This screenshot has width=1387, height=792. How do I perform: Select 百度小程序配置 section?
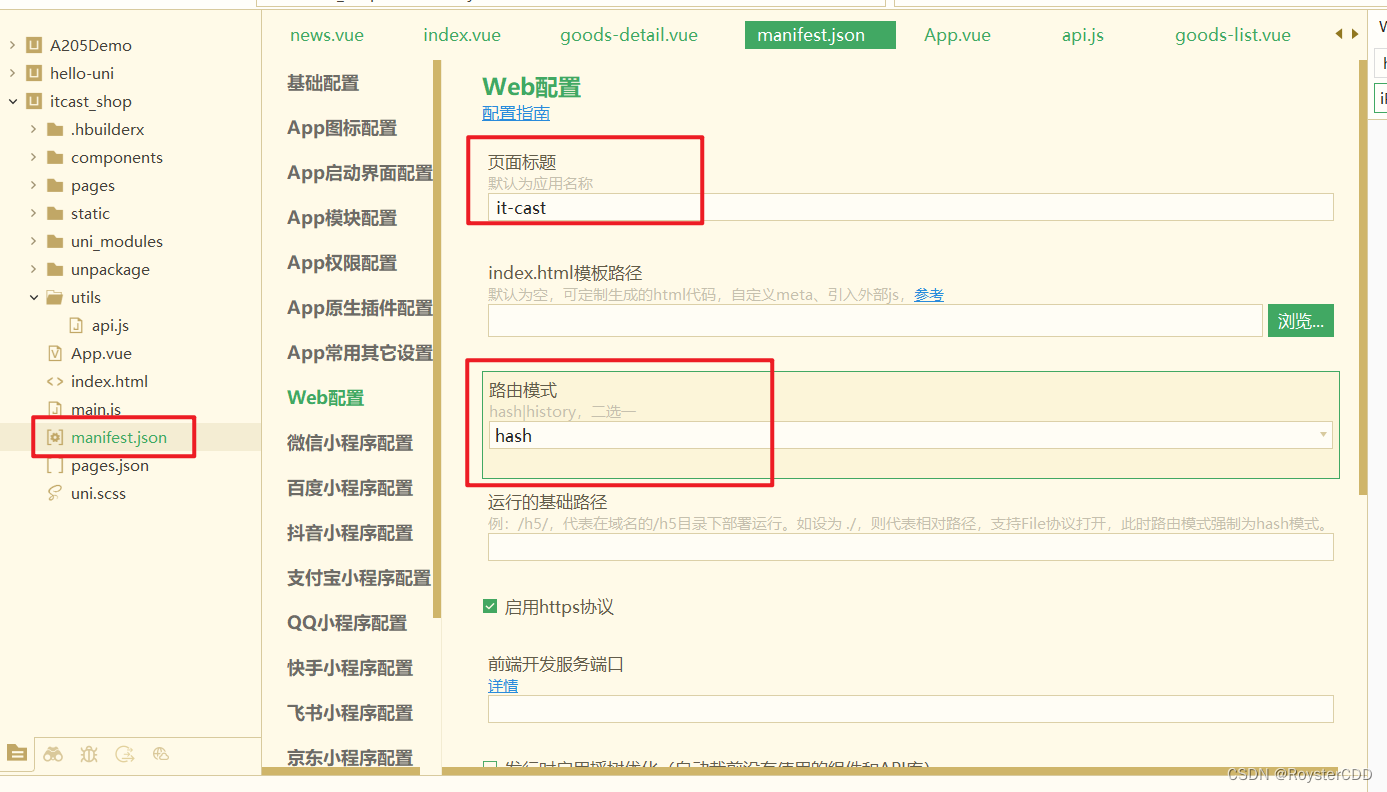tap(350, 488)
